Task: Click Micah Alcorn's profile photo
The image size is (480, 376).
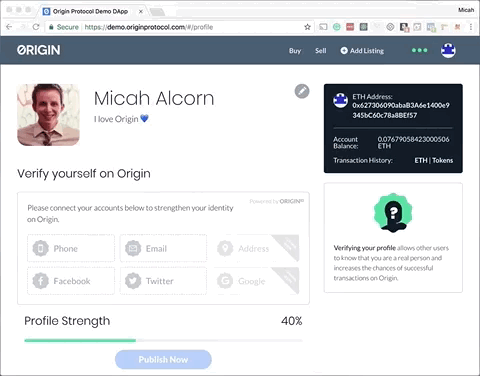Action: click(48, 115)
